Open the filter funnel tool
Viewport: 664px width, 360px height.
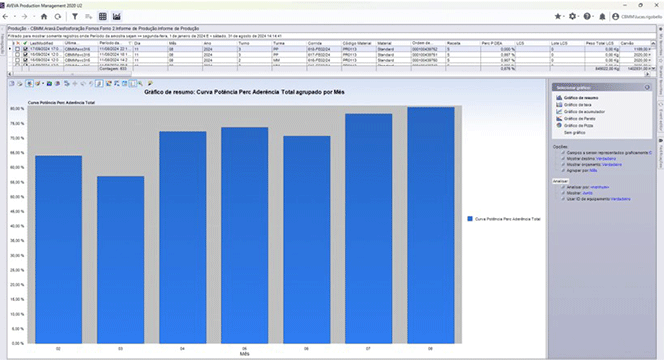point(75,17)
